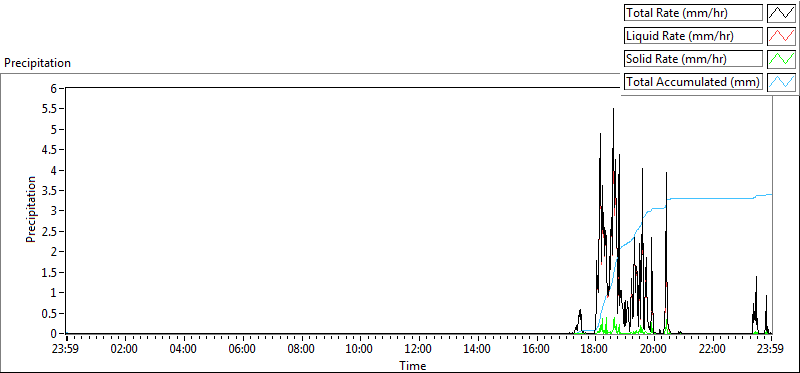Click the 22:00 time axis label
This screenshot has height=373, width=800.
click(712, 350)
